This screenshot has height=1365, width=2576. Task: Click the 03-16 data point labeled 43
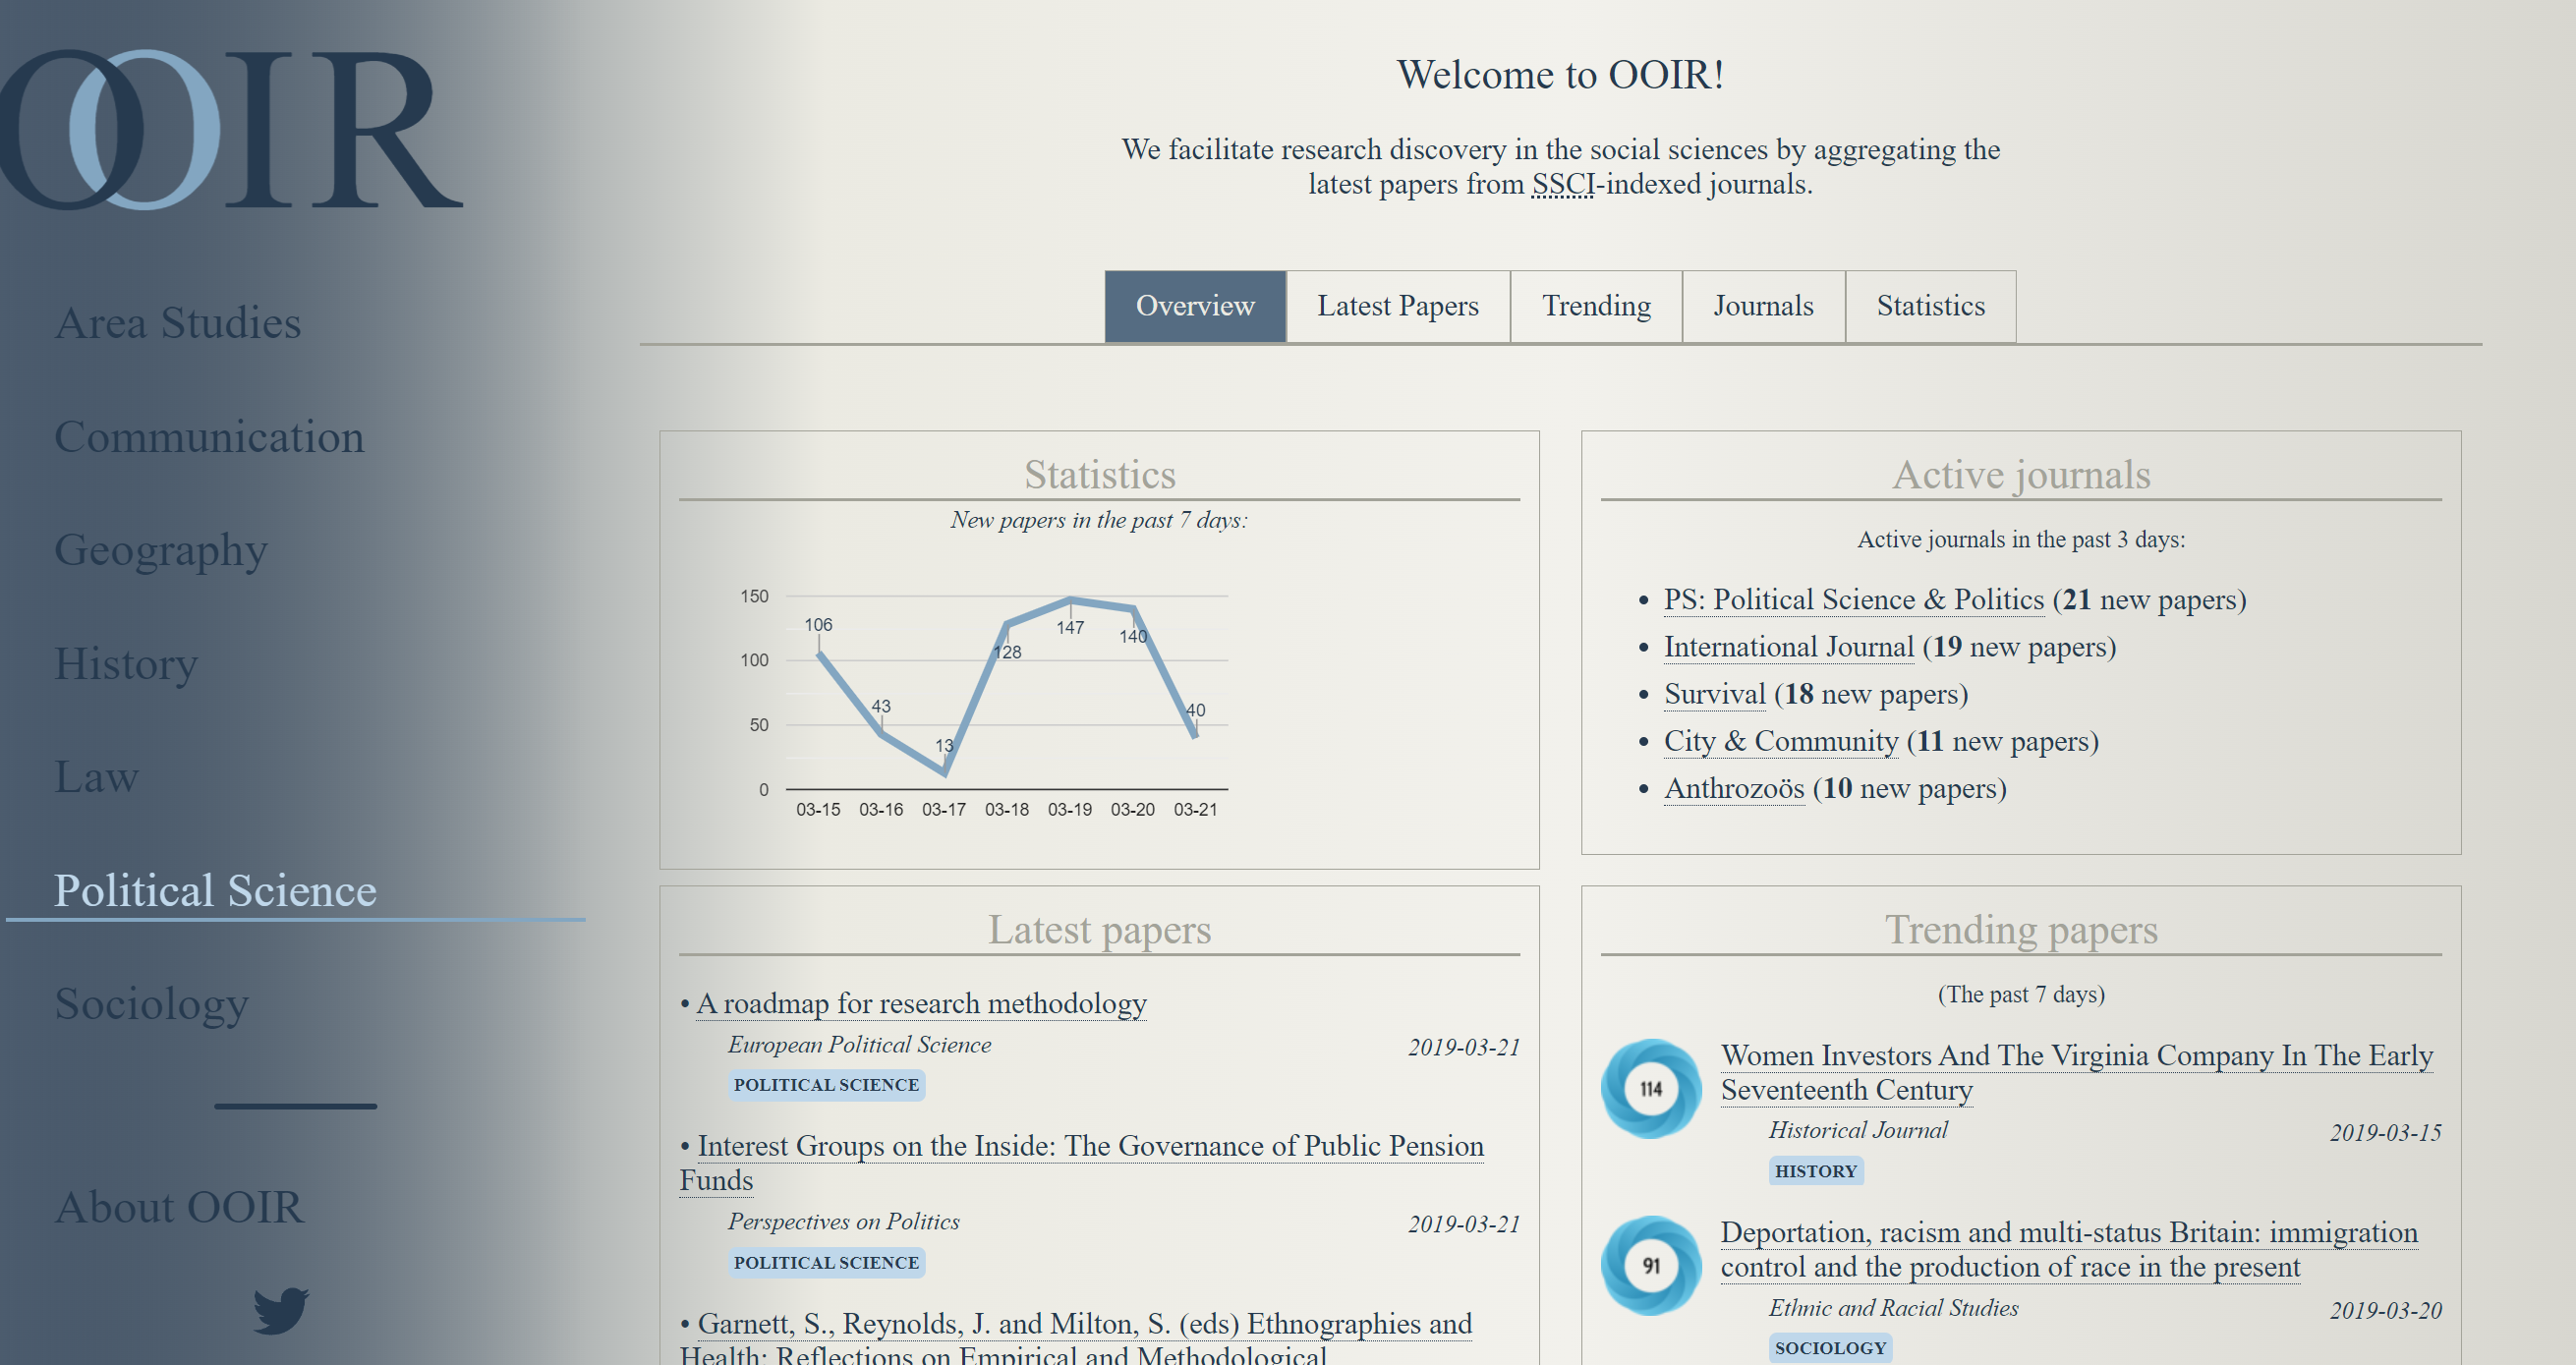[882, 733]
